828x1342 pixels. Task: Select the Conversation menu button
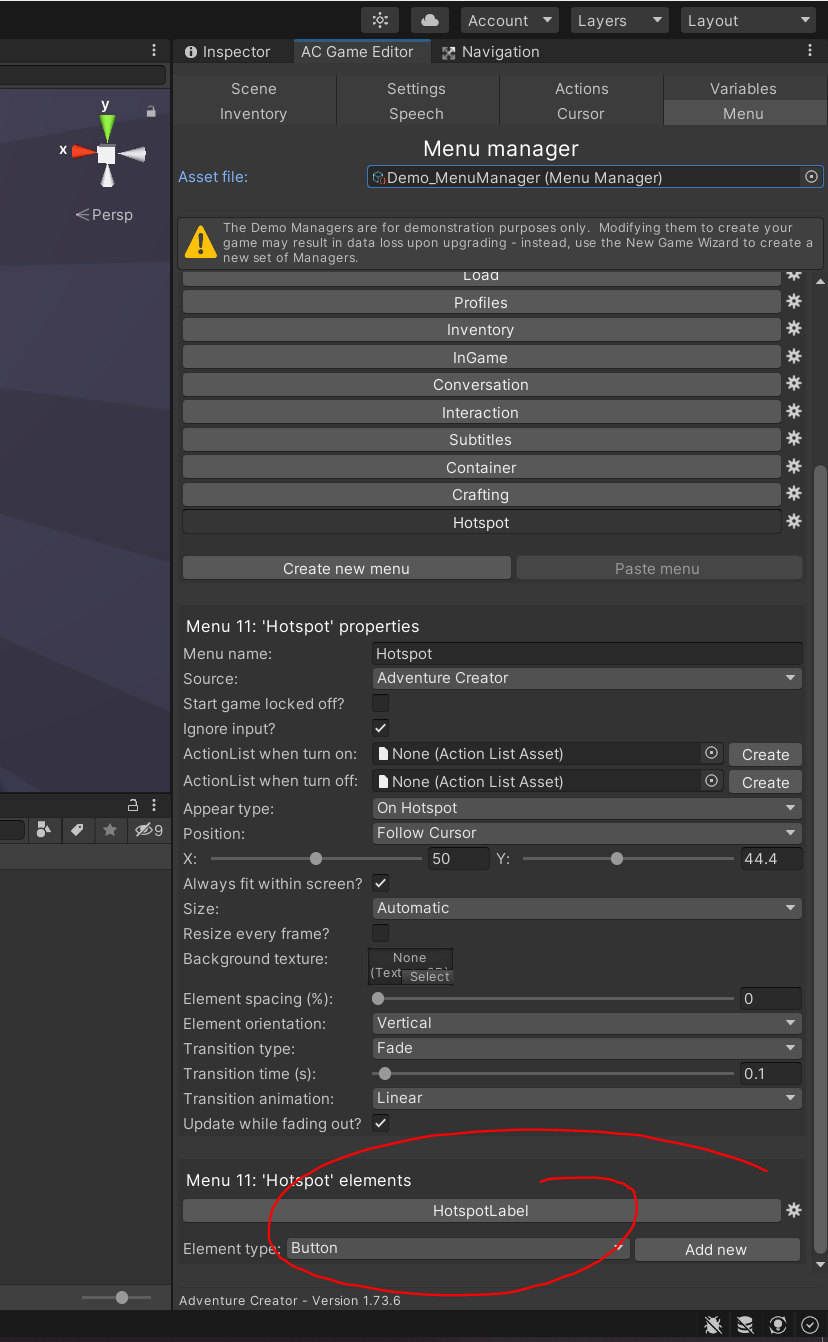[481, 385]
